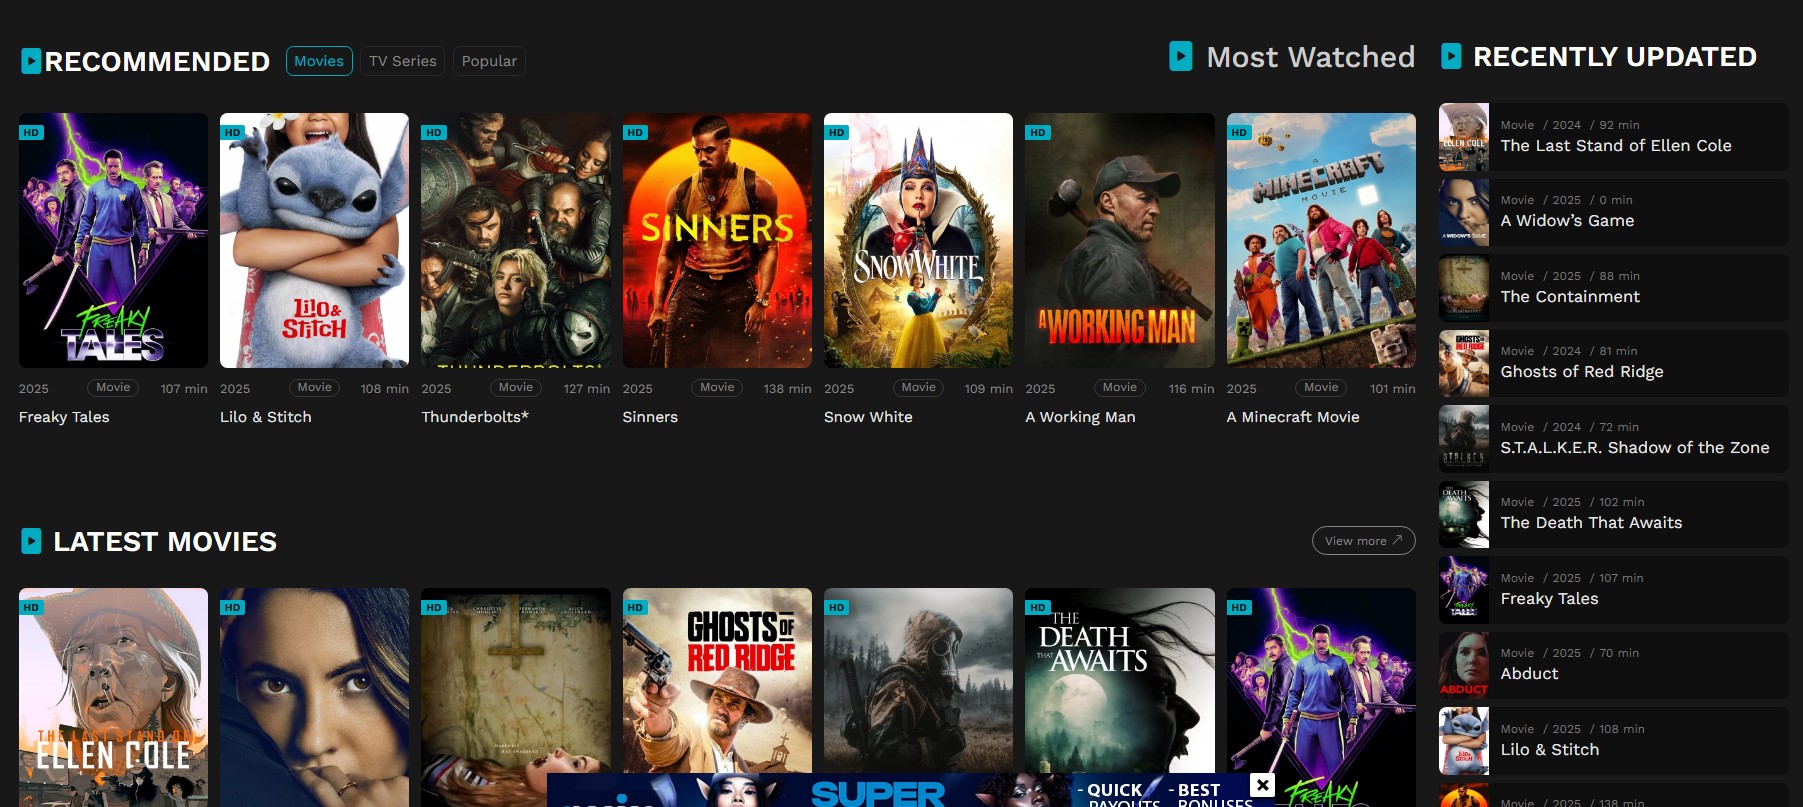Open the woman's face poster in Latest Movies
Screen dimensions: 1803x807
[314, 697]
